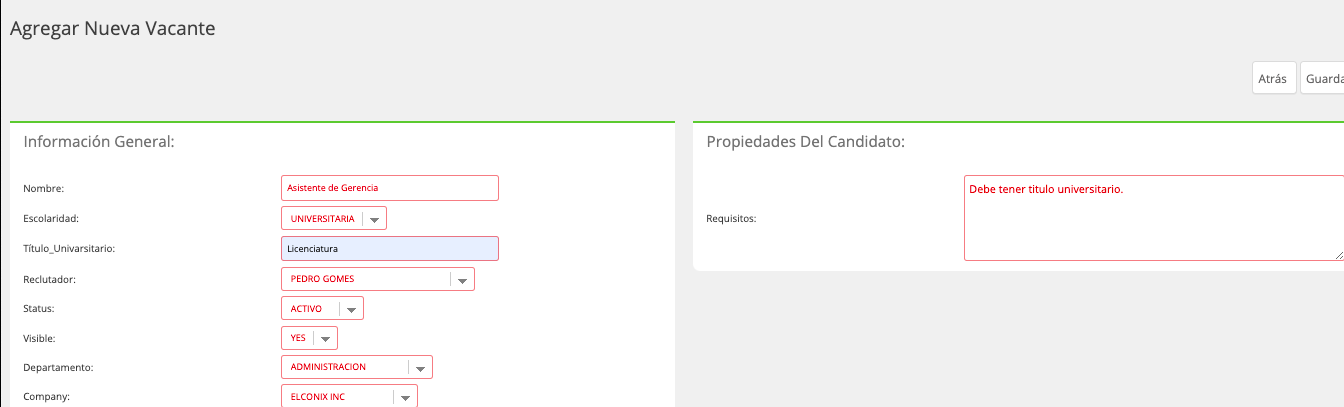Click the ADMINISTRACION department value
This screenshot has width=1344, height=407.
click(328, 367)
